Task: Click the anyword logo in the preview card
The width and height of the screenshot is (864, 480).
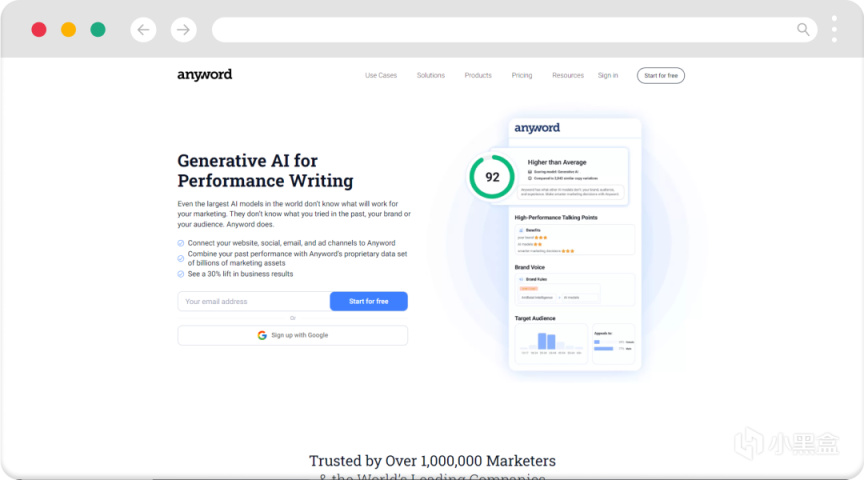Action: (x=537, y=128)
